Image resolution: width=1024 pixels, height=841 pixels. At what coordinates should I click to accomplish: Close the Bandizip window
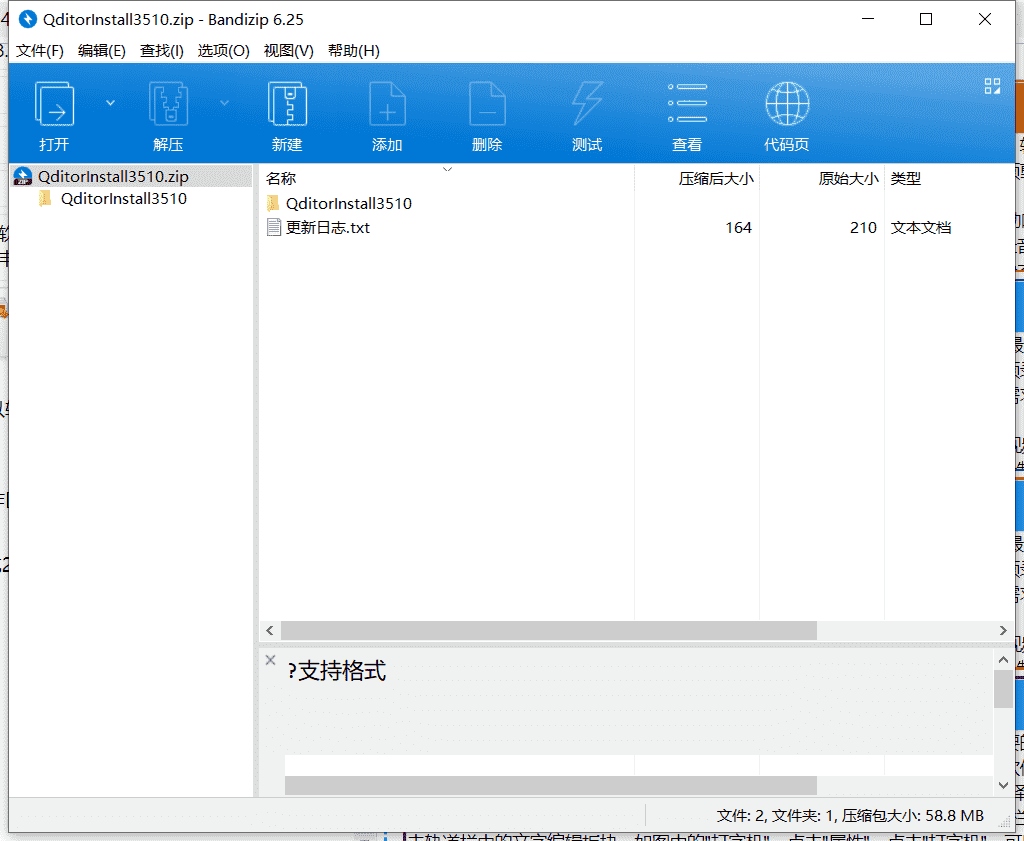point(985,20)
